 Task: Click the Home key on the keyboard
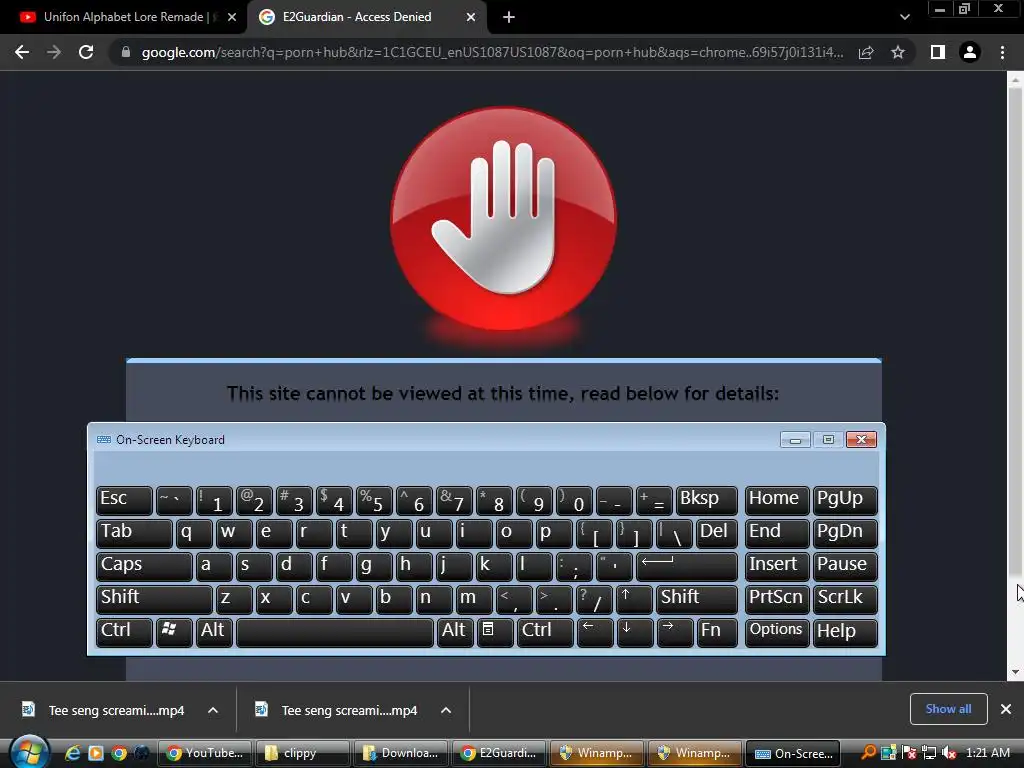(776, 500)
